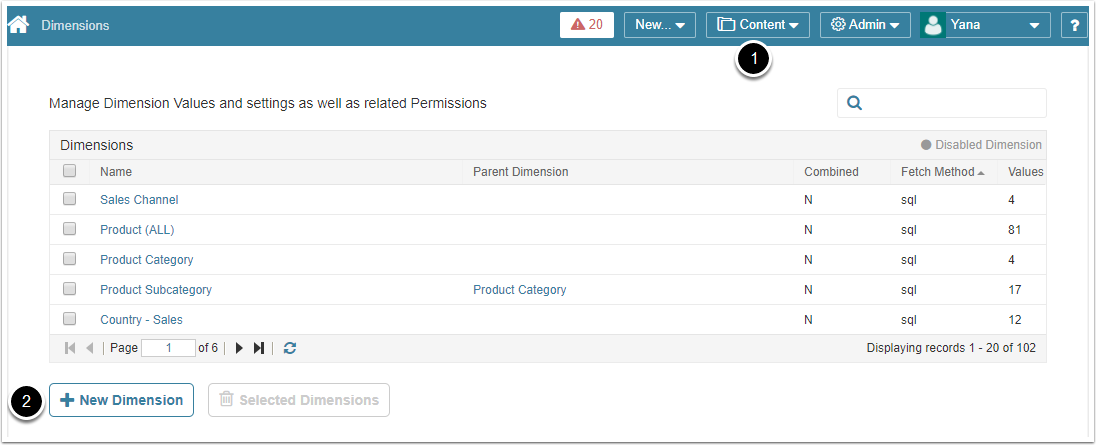This screenshot has height=445, width=1096.
Task: Click the New Dimension button
Action: click(x=121, y=400)
